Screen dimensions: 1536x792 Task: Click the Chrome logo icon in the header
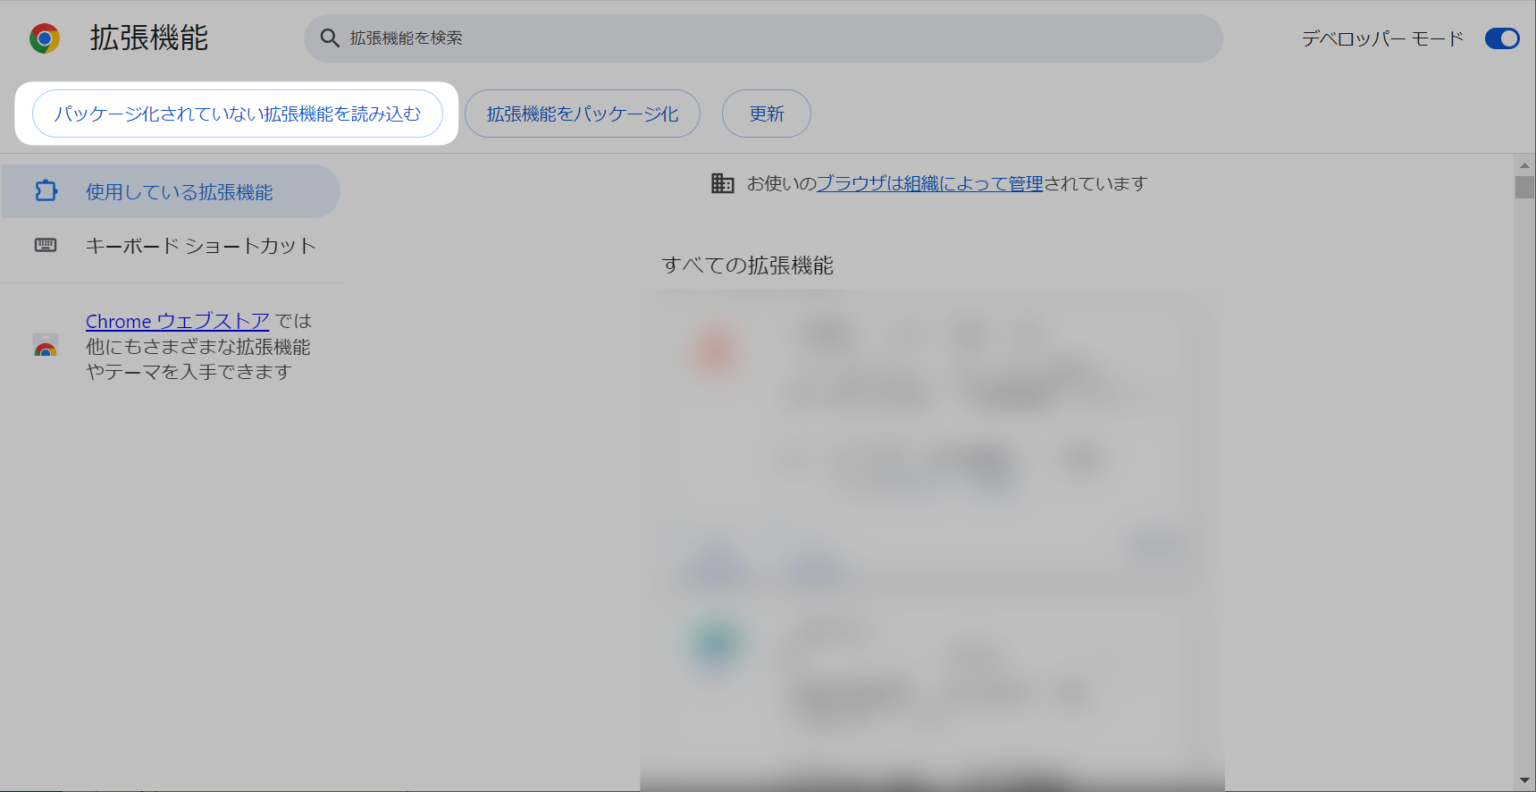click(x=42, y=38)
